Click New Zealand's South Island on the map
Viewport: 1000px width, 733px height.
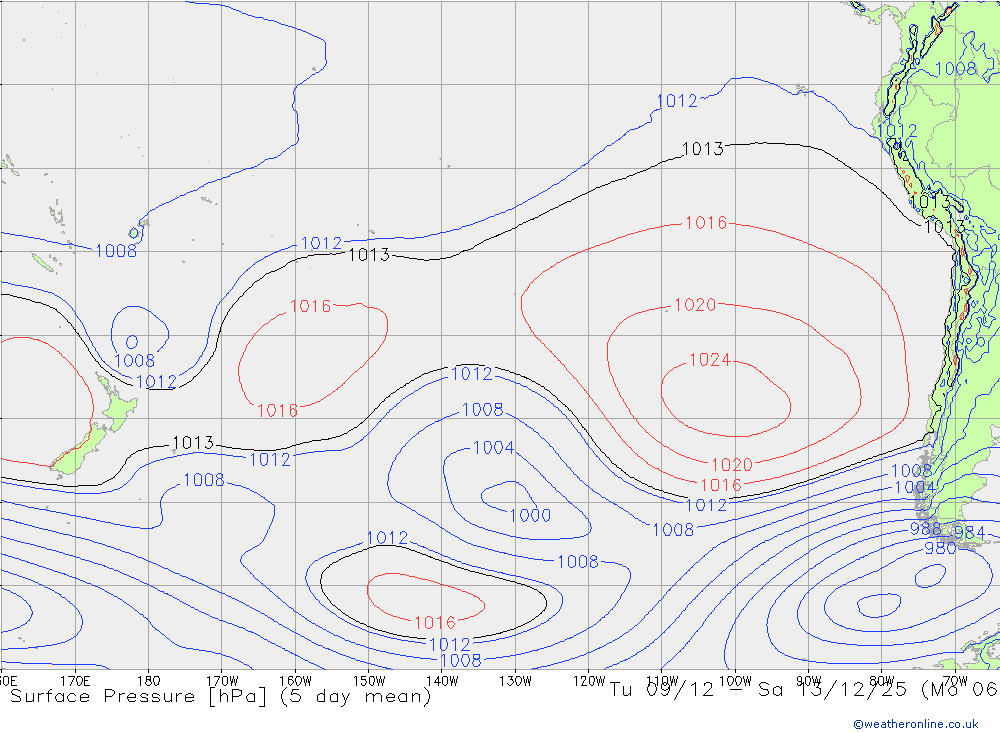click(x=78, y=450)
